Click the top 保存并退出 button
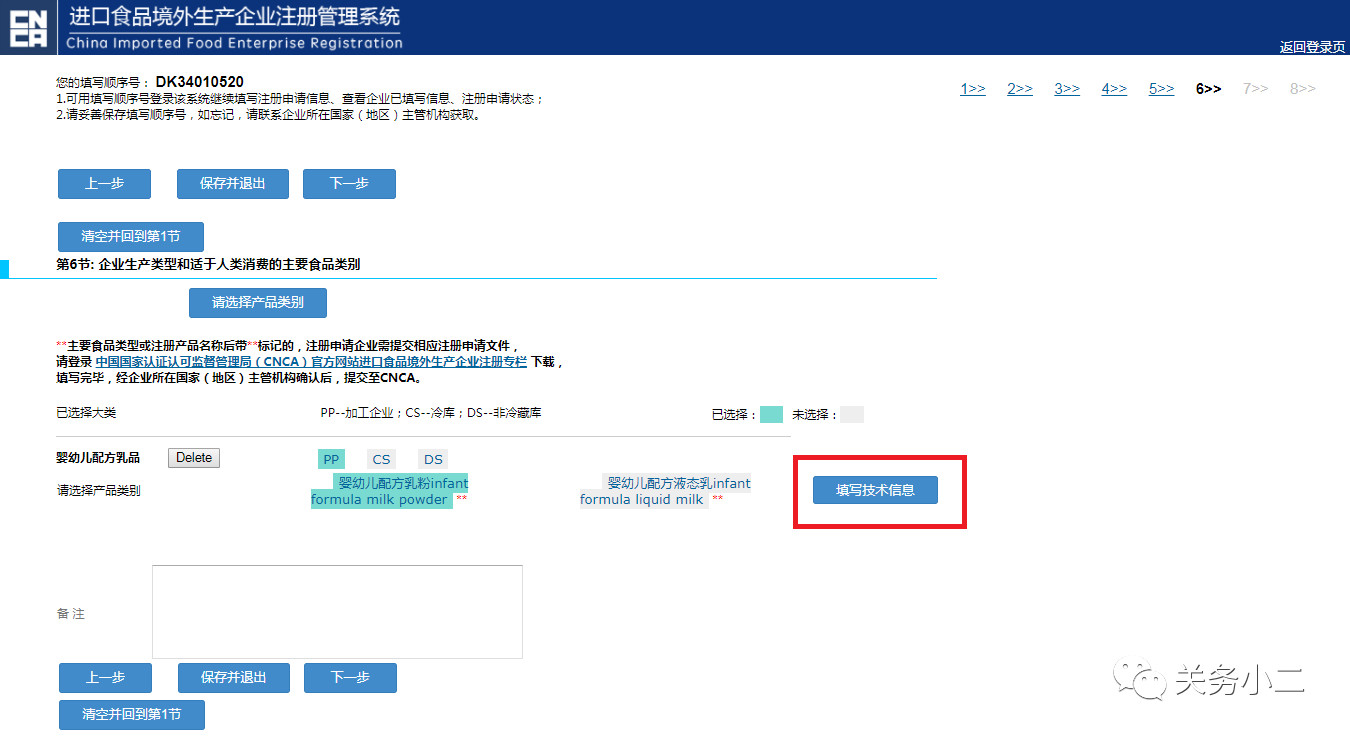Image resolution: width=1350 pixels, height=740 pixels. [233, 184]
